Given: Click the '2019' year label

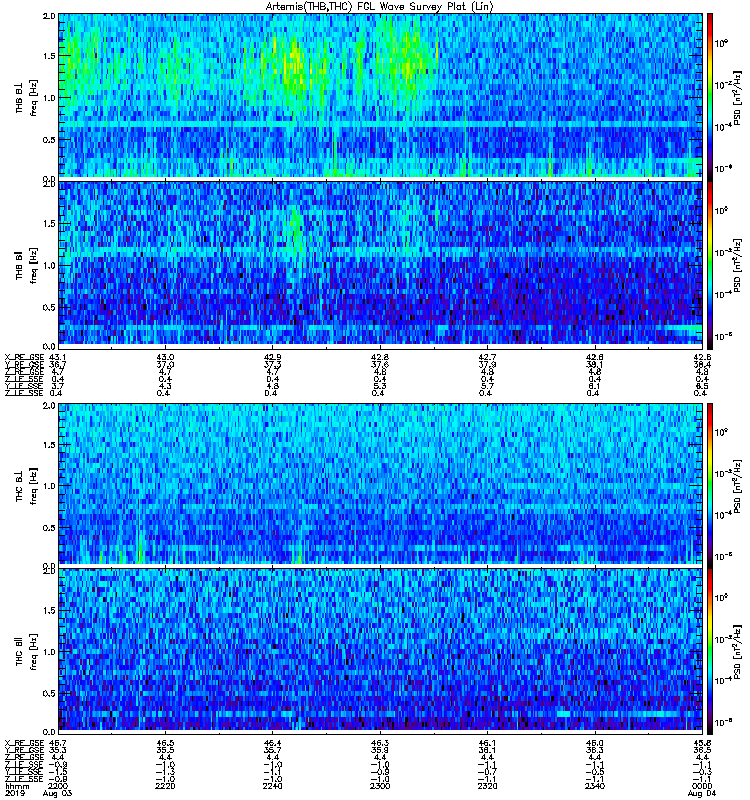Looking at the screenshot, I should (x=14, y=793).
